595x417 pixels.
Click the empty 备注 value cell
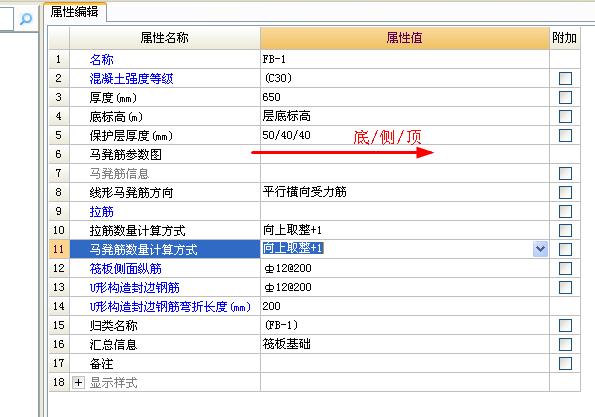405,363
